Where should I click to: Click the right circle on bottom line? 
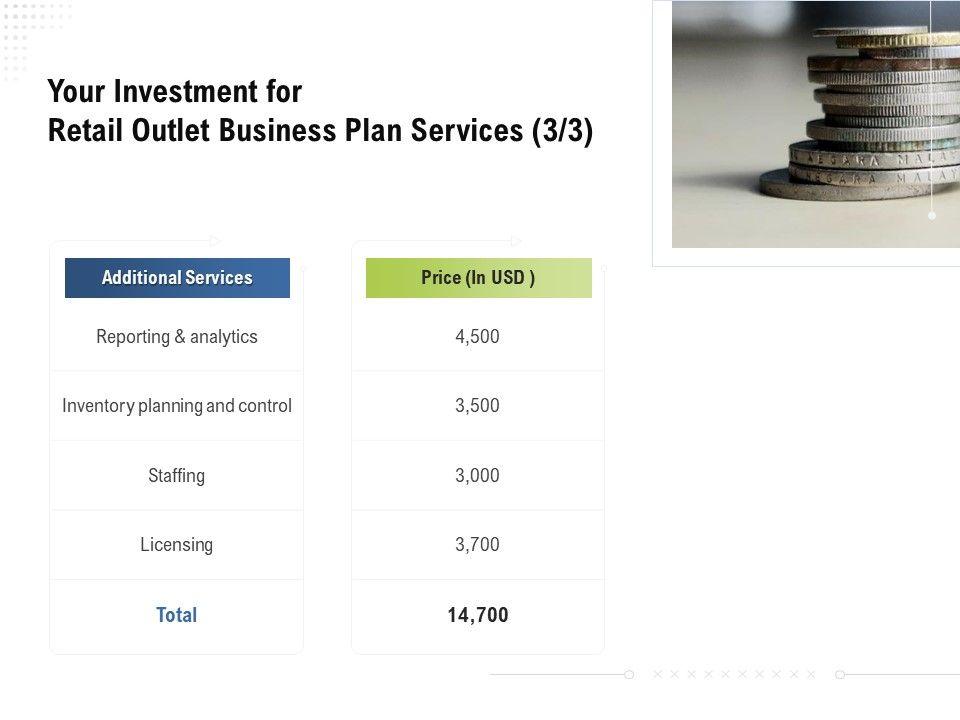[x=840, y=675]
